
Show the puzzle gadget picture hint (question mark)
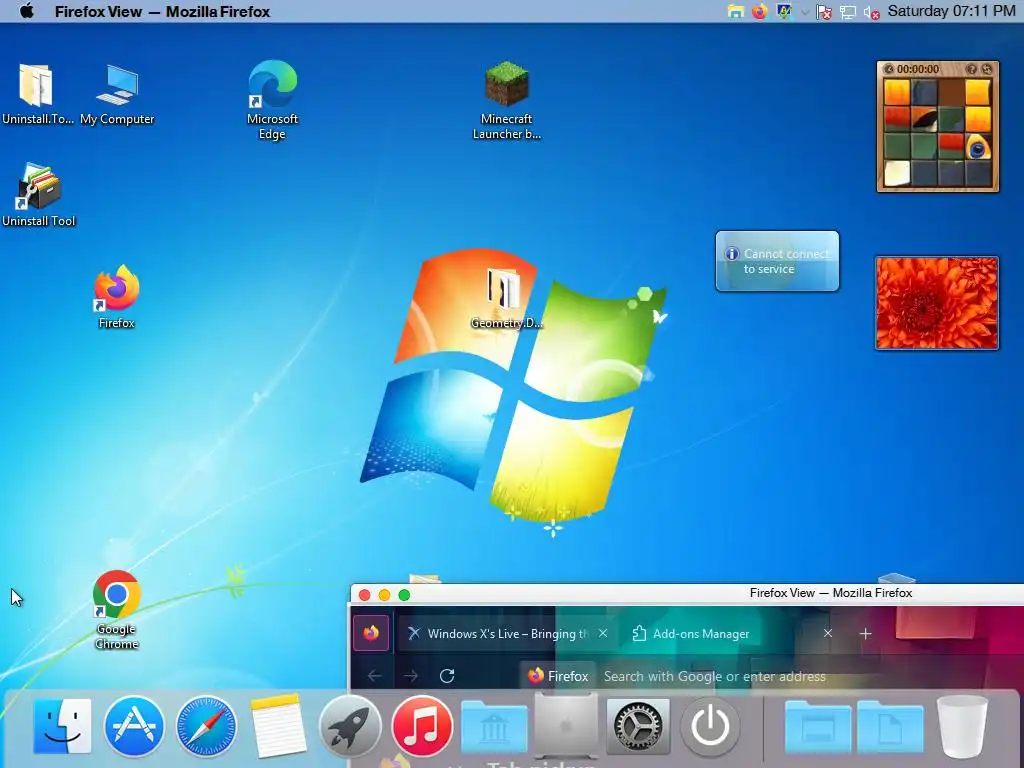pos(972,69)
